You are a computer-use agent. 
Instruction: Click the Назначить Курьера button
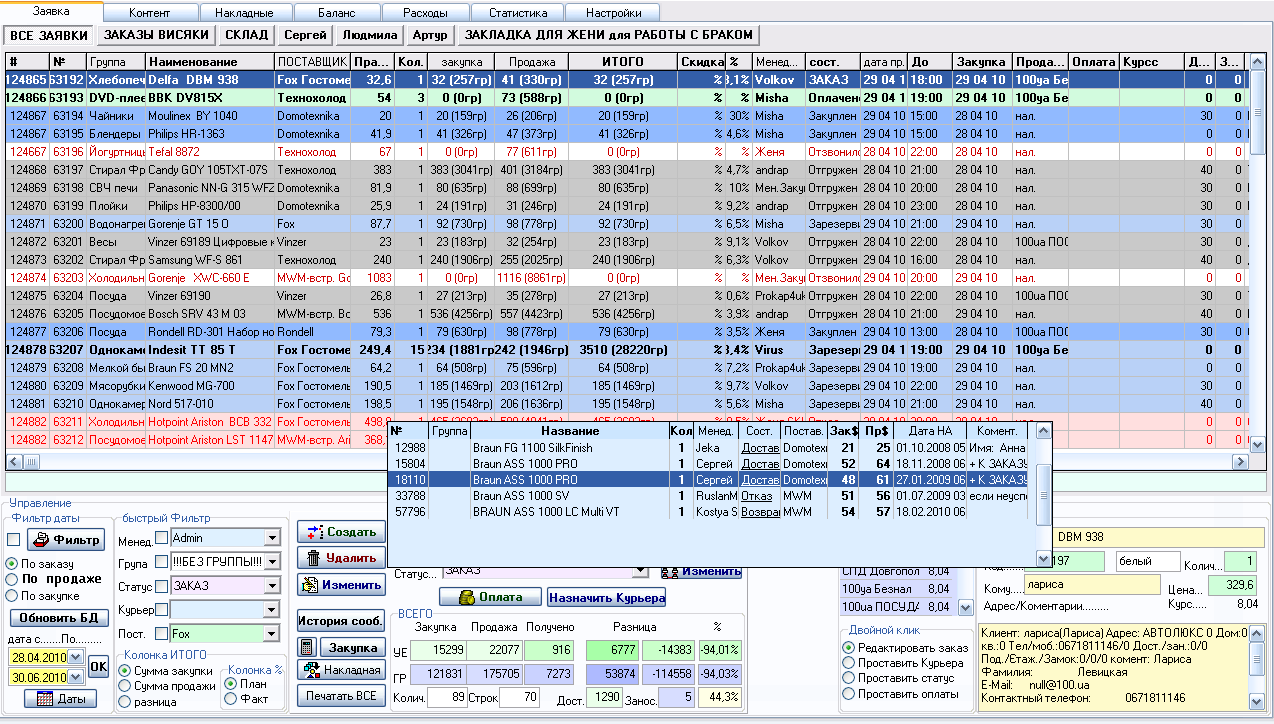606,597
